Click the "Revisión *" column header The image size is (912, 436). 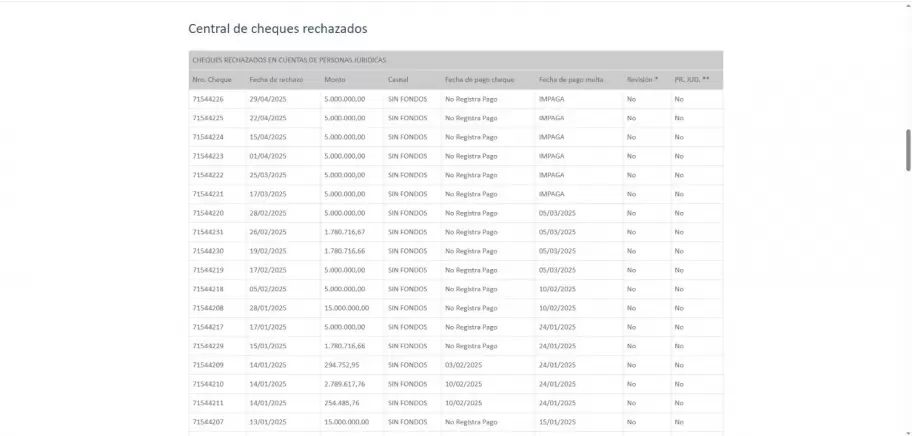pyautogui.click(x=642, y=80)
